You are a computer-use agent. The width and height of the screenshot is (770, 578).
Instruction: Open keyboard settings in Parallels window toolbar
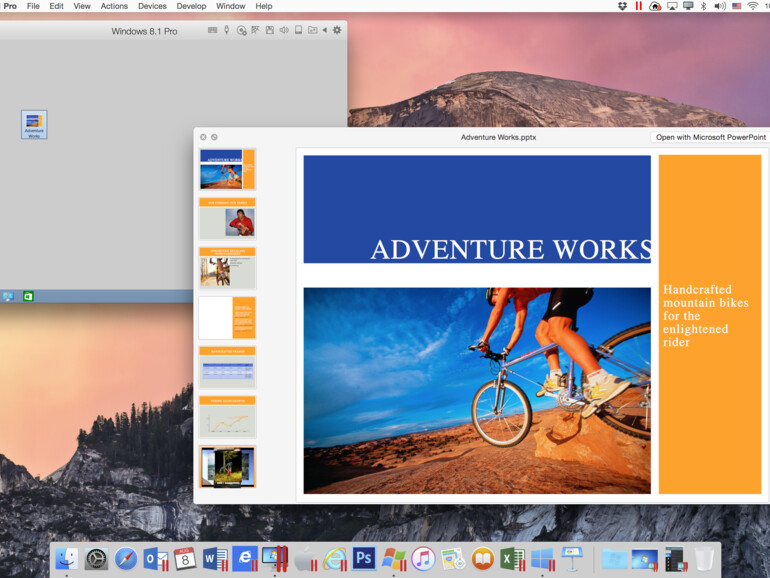(x=212, y=30)
